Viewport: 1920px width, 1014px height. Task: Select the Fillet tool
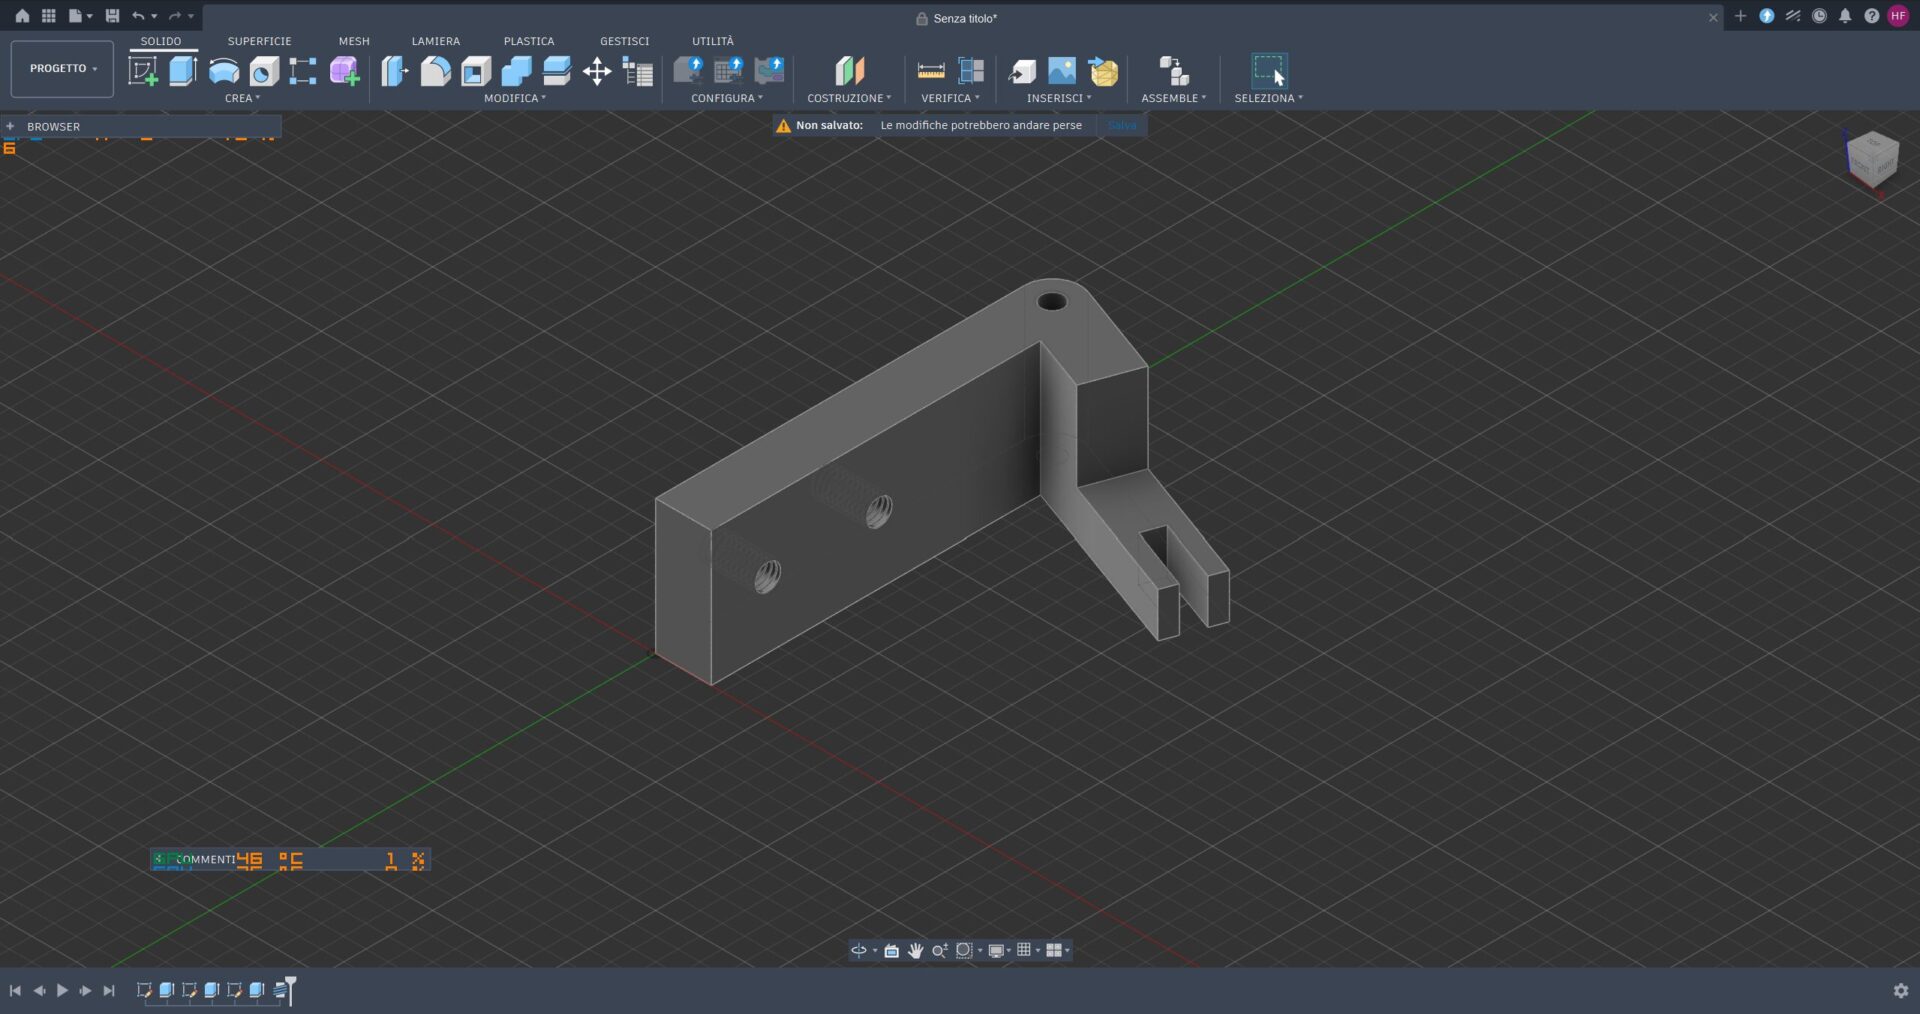click(x=436, y=71)
